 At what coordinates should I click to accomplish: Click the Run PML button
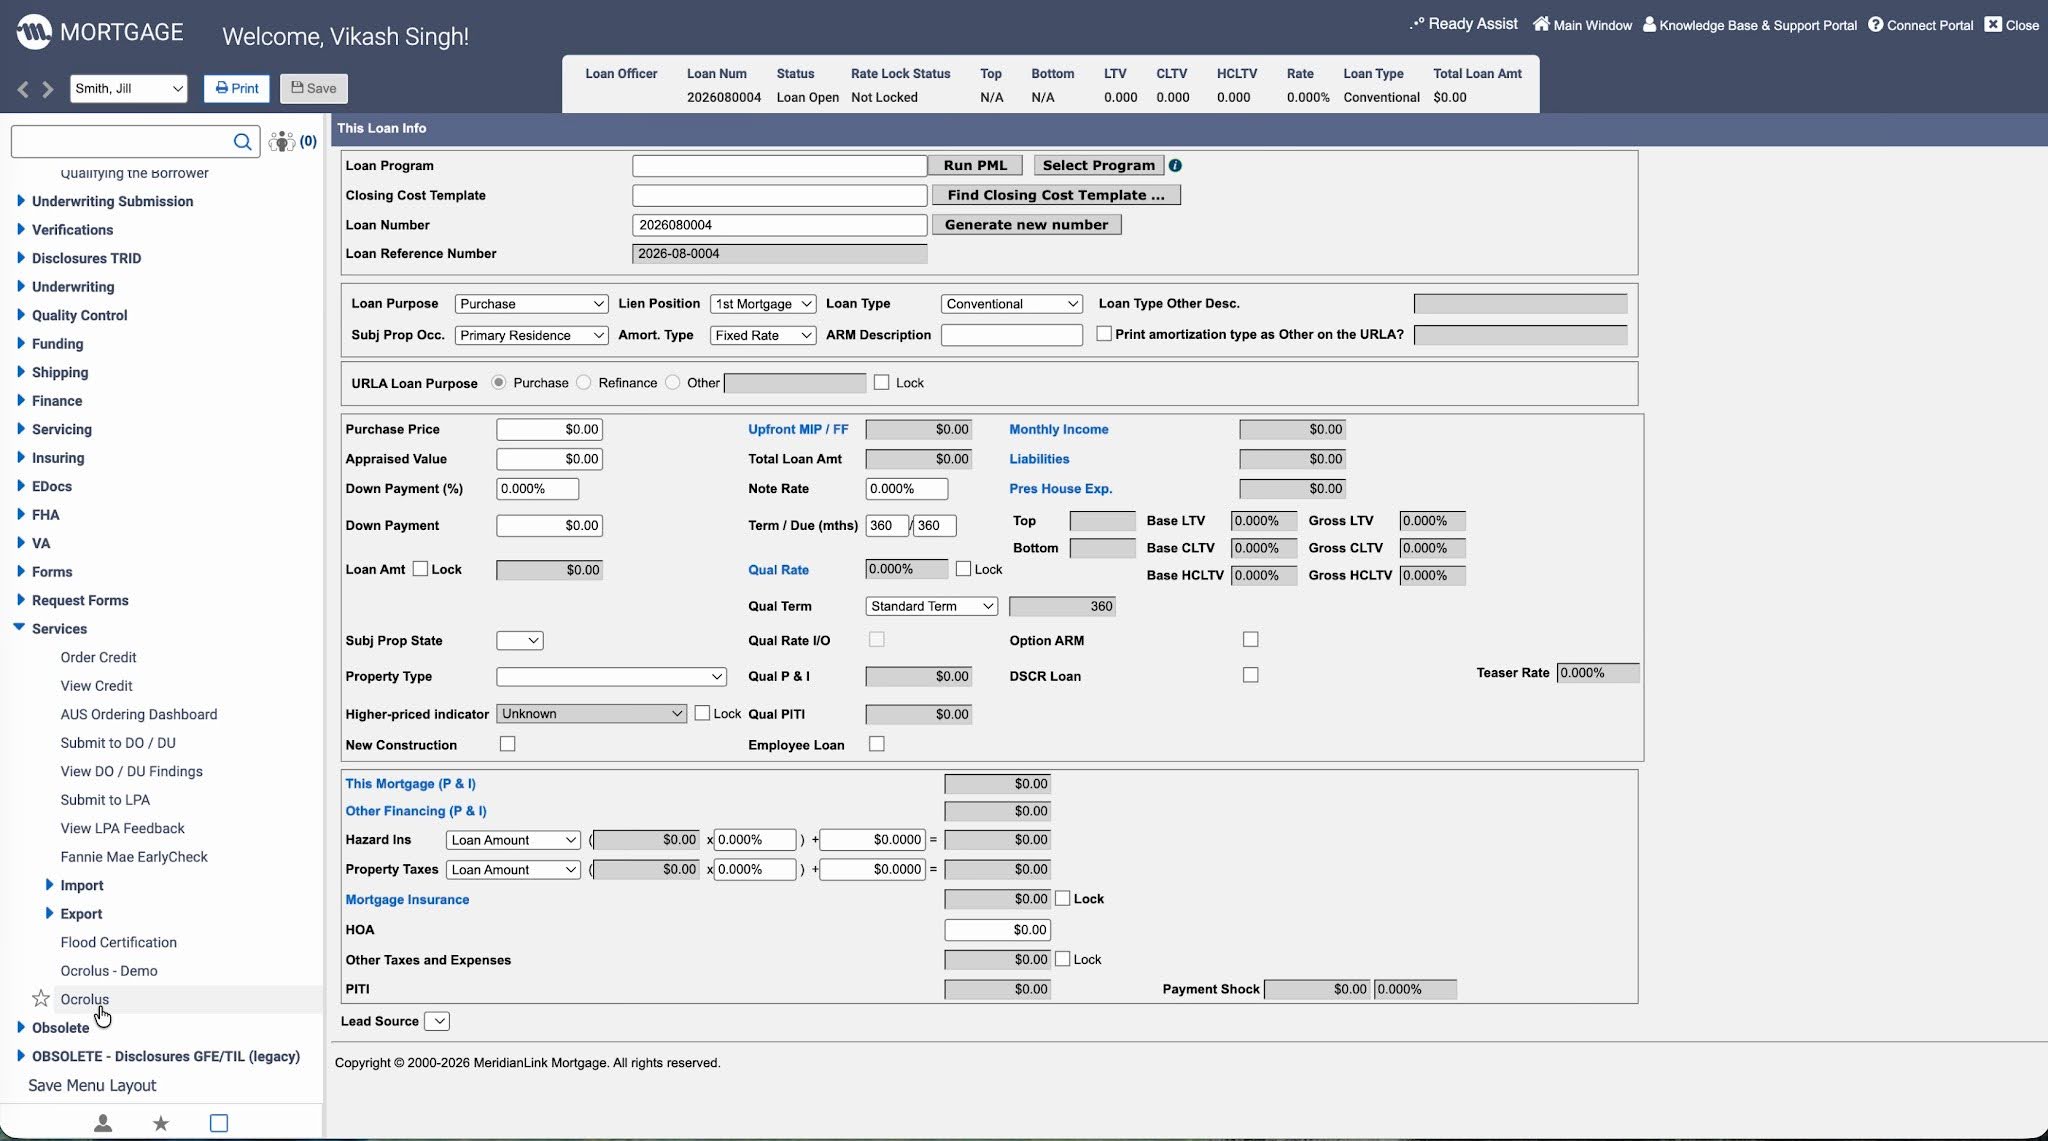point(975,166)
